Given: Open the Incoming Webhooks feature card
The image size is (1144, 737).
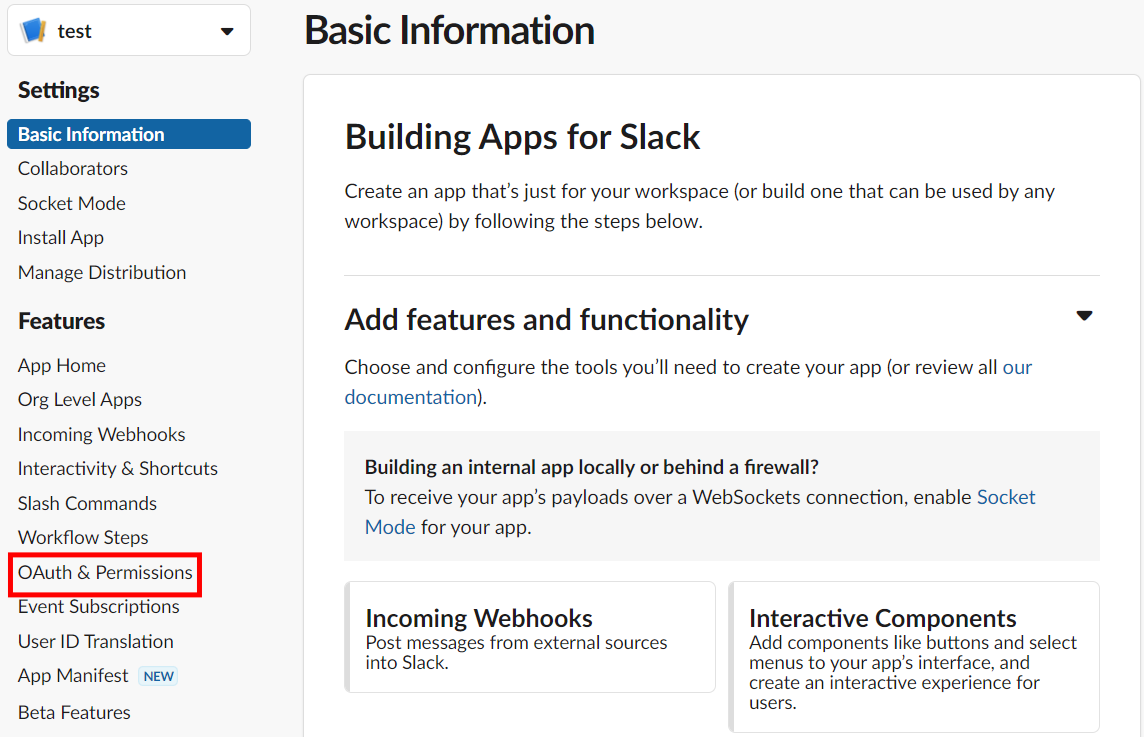Looking at the screenshot, I should tap(530, 637).
